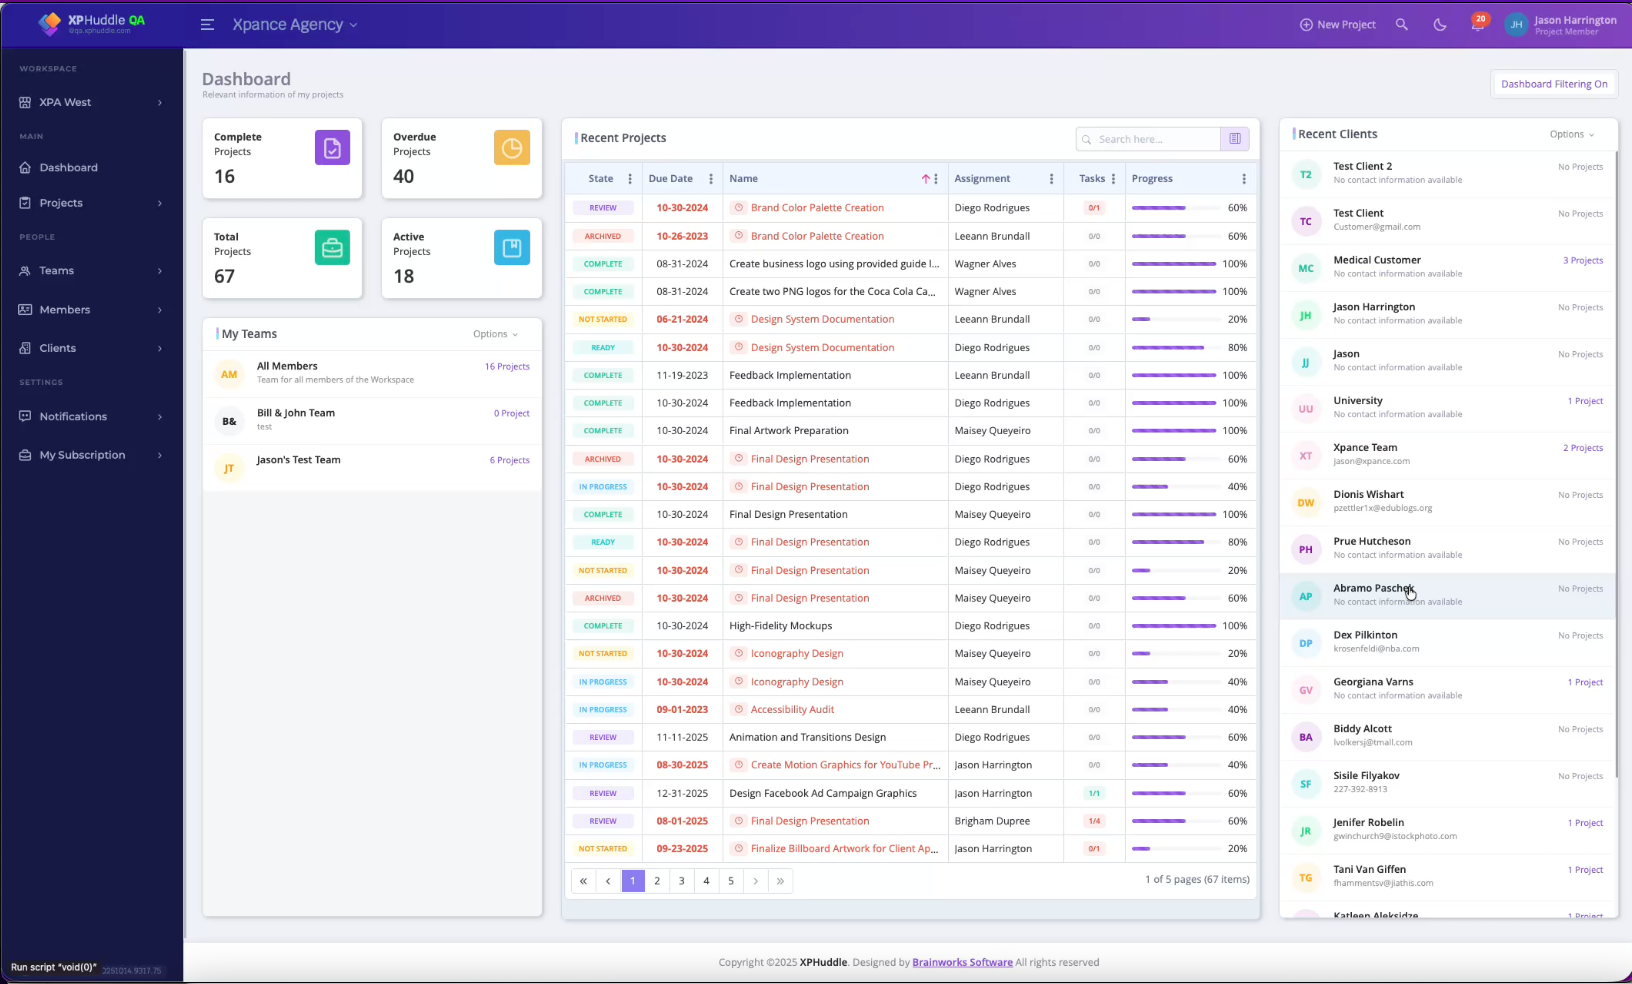Open the Tasks column kebab menu

click(1112, 178)
